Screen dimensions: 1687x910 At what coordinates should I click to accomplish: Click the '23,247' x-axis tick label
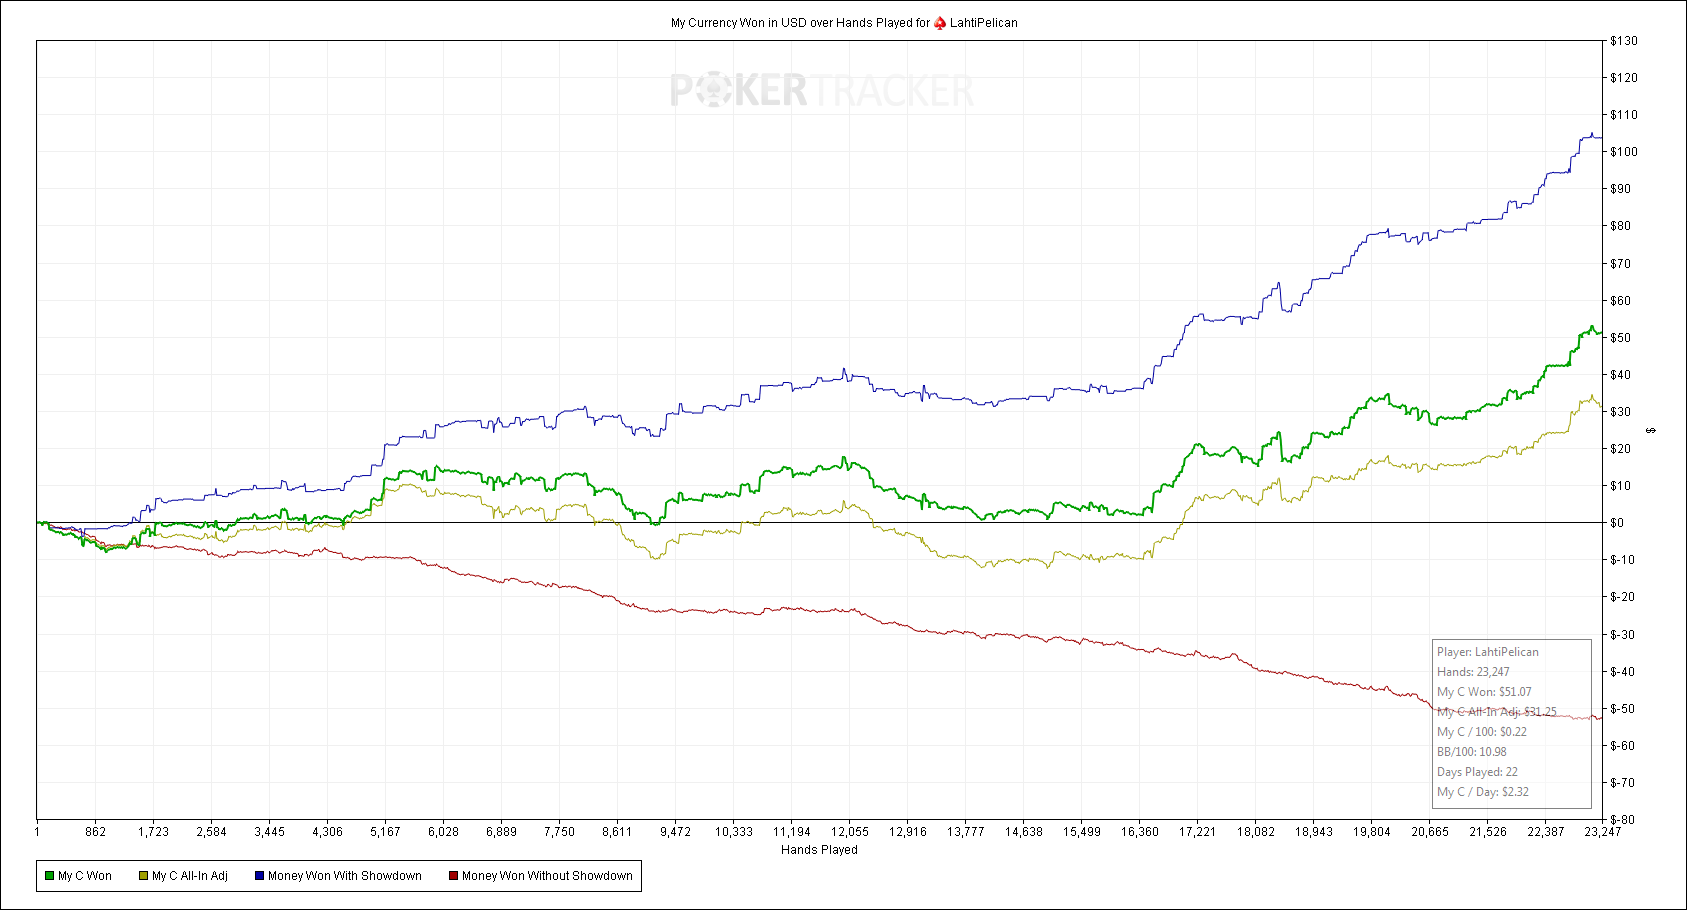coord(1603,832)
